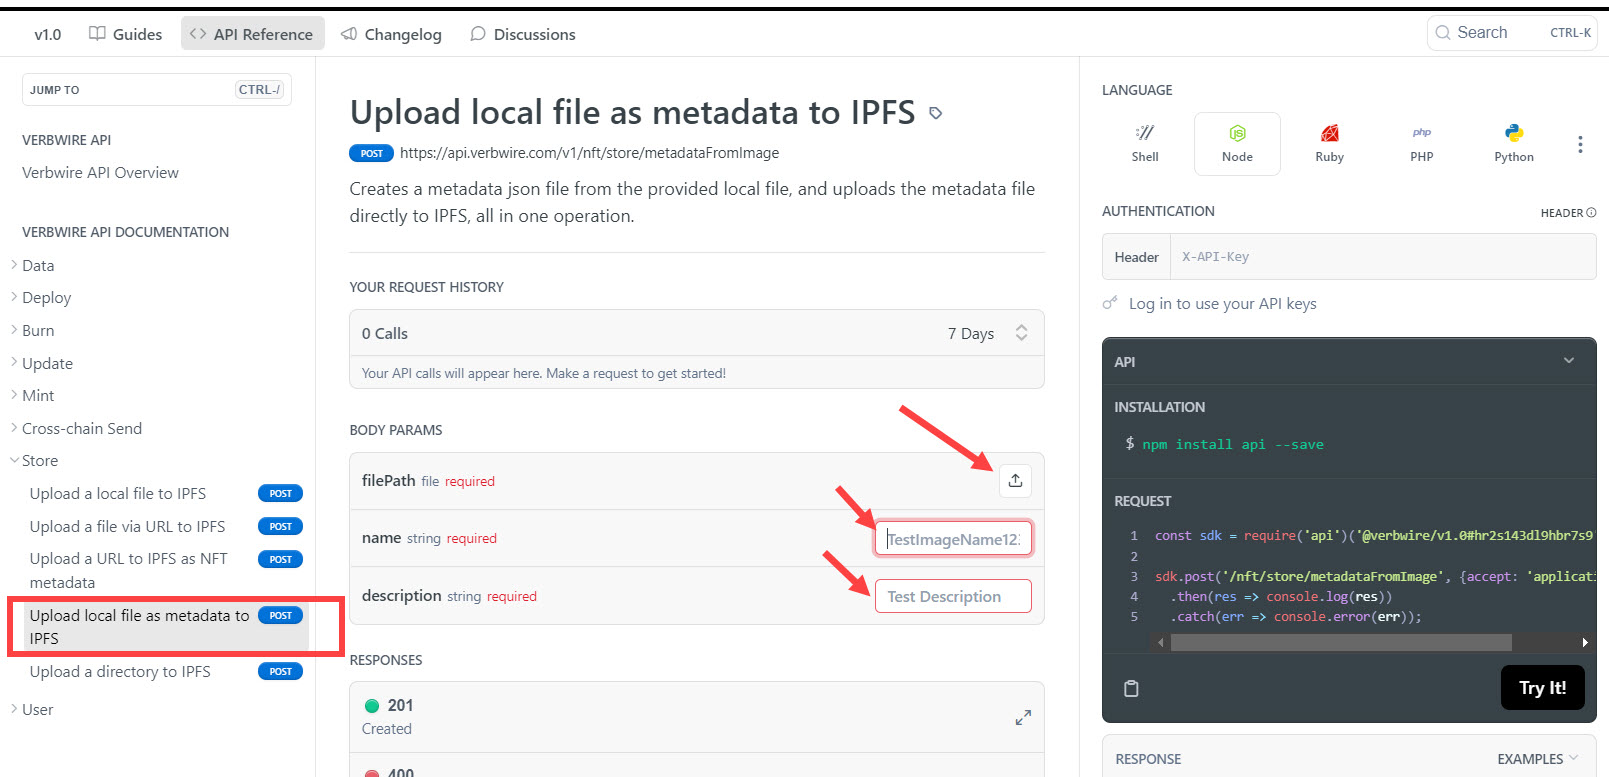Expand the Burn section
Screen dimensions: 1609x777
pos(38,331)
